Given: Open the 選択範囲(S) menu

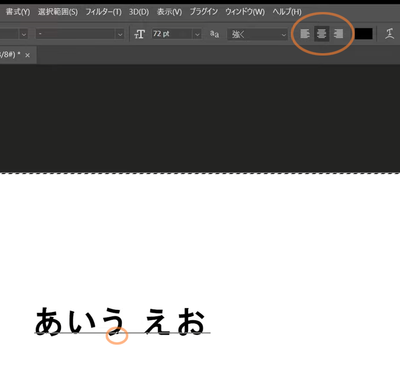Looking at the screenshot, I should [58, 12].
